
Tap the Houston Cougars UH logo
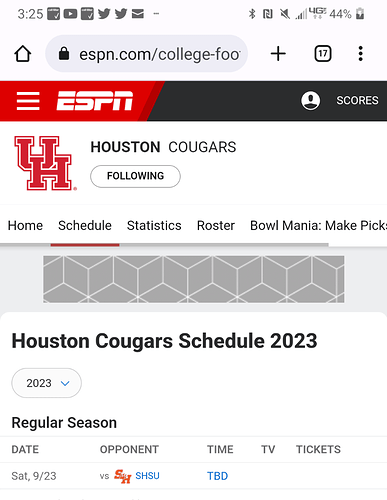(x=45, y=163)
